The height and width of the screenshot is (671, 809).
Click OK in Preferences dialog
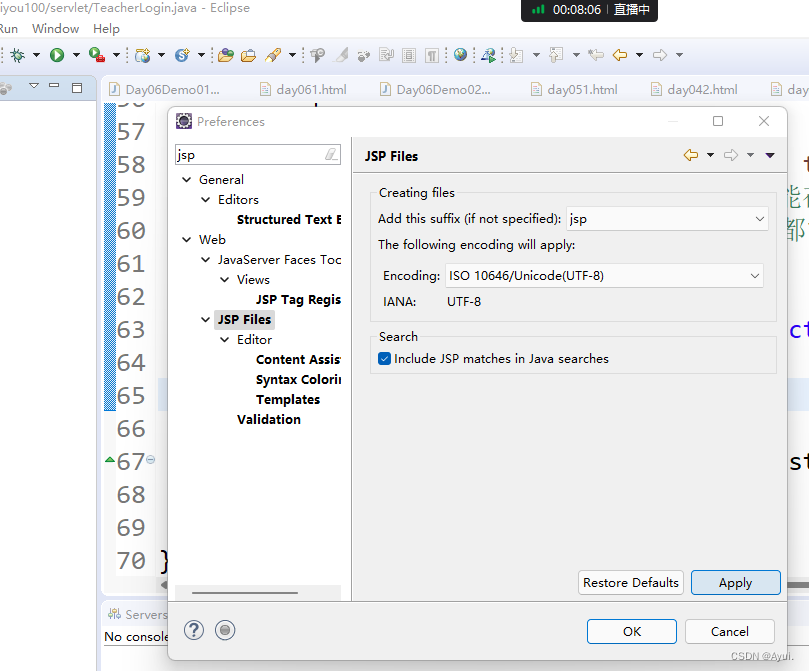pyautogui.click(x=632, y=632)
